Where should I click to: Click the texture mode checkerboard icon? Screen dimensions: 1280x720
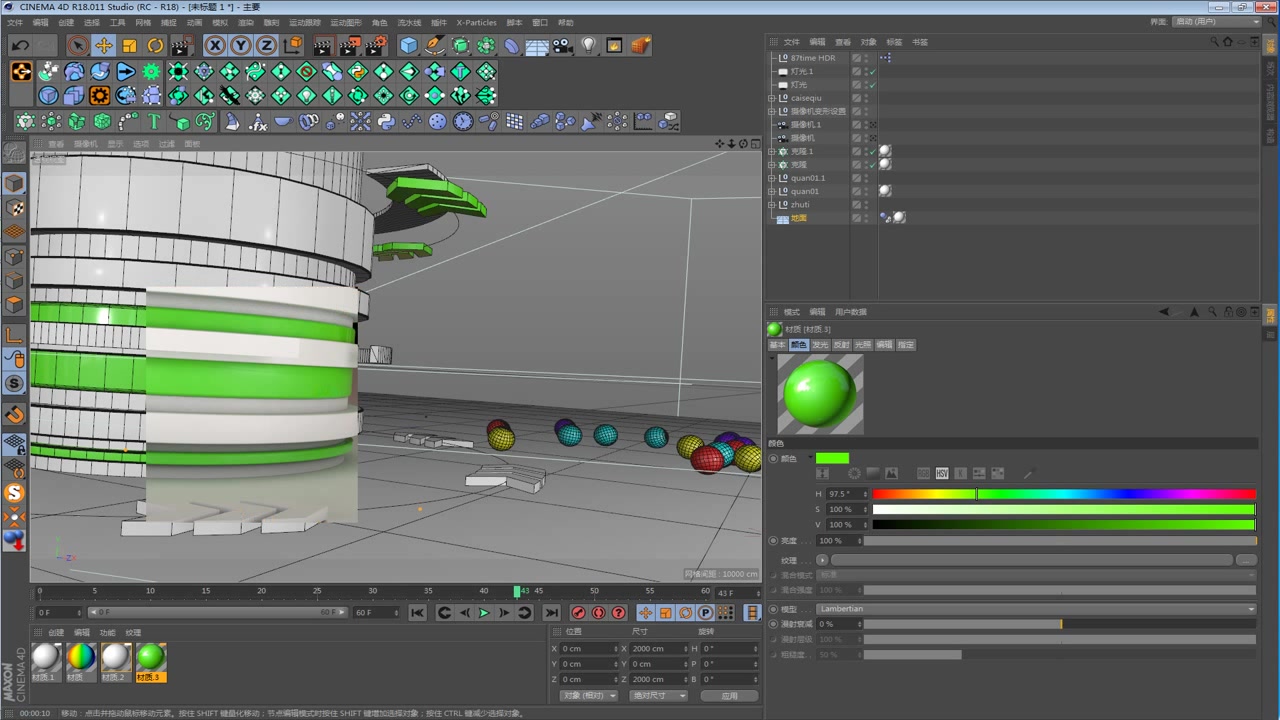(15, 208)
